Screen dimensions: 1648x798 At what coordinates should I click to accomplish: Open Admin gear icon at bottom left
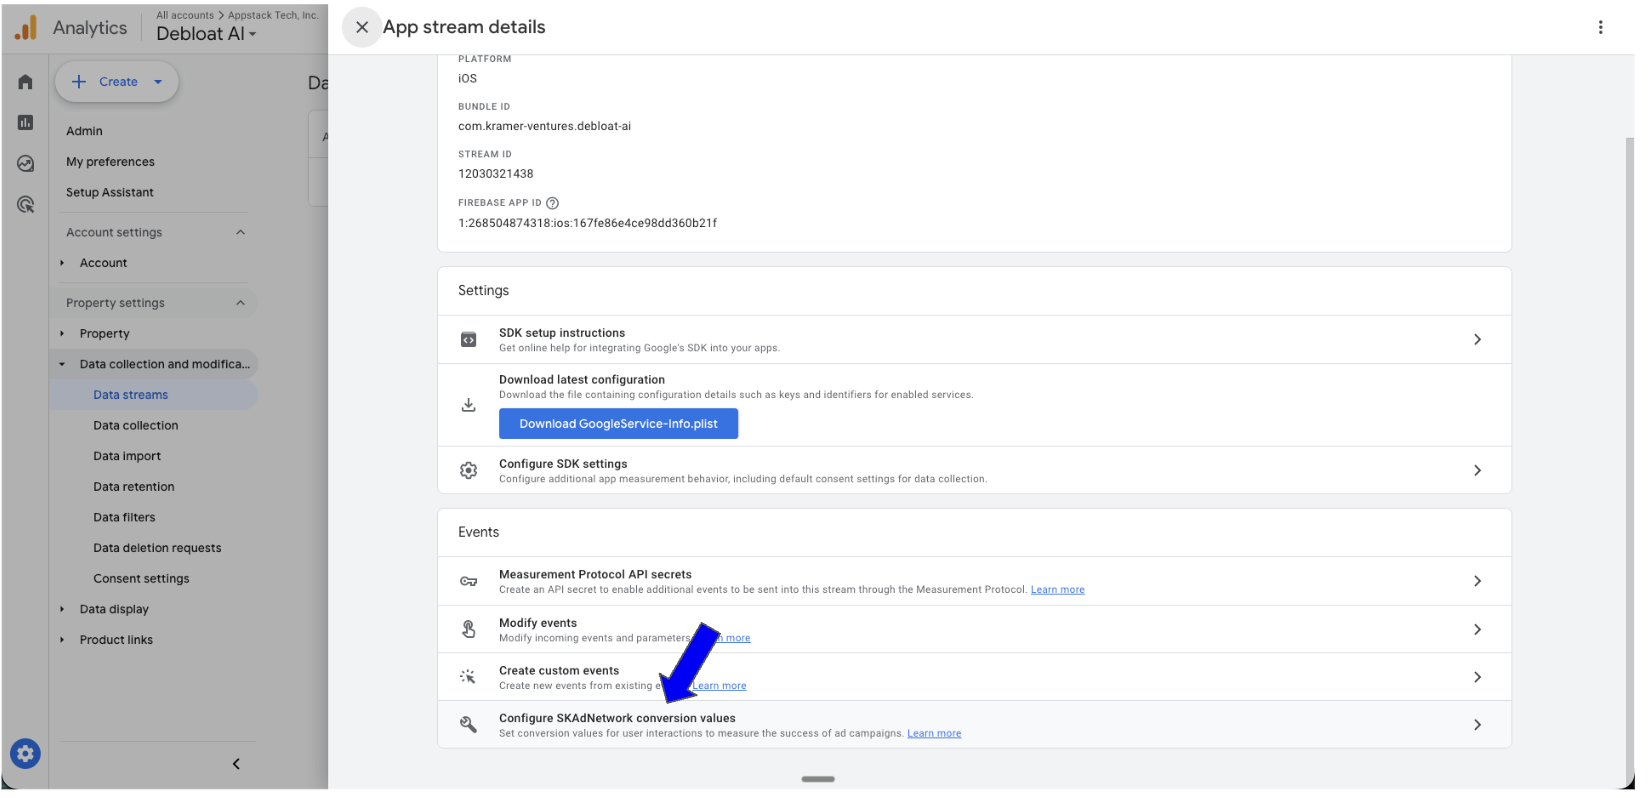[25, 753]
